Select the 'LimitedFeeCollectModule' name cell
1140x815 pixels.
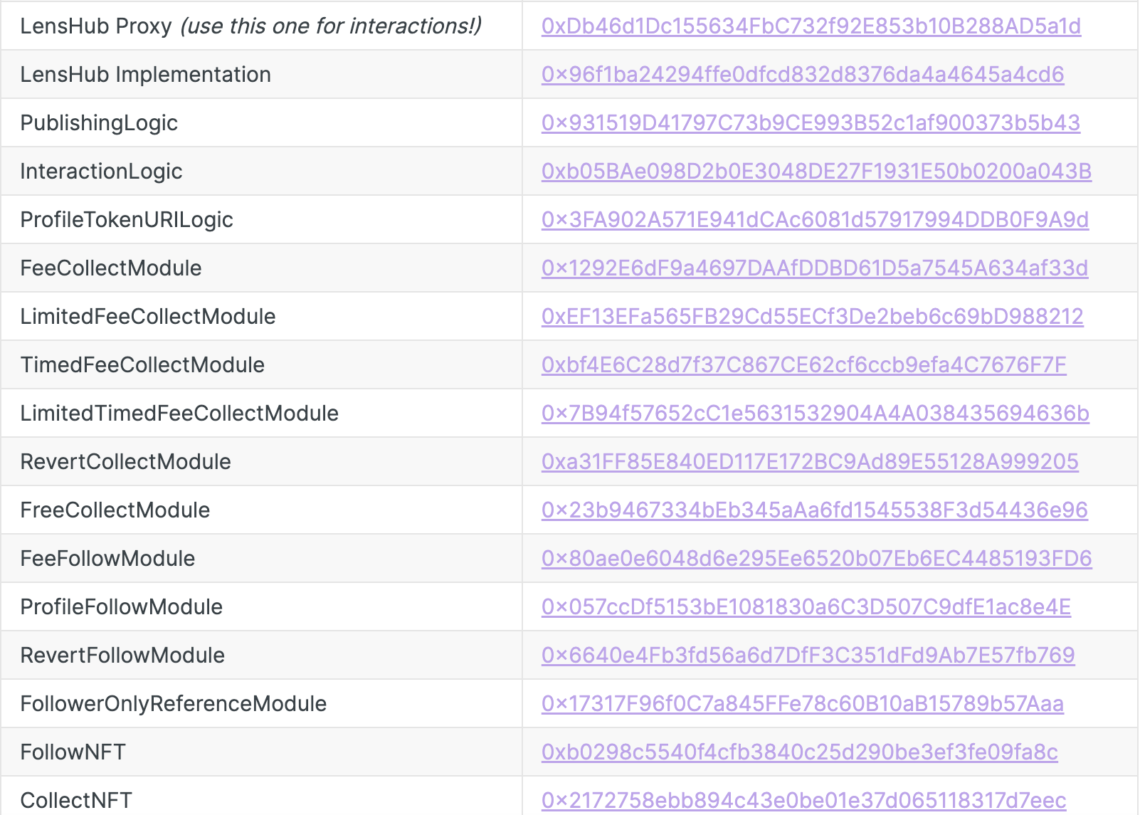pyautogui.click(x=262, y=316)
